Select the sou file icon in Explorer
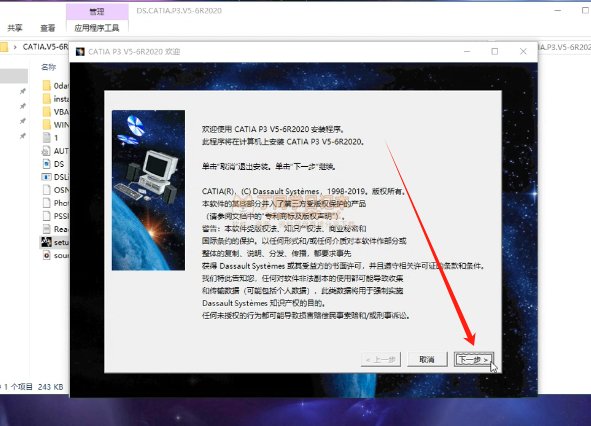Viewport: 591px width, 426px height. (x=46, y=255)
